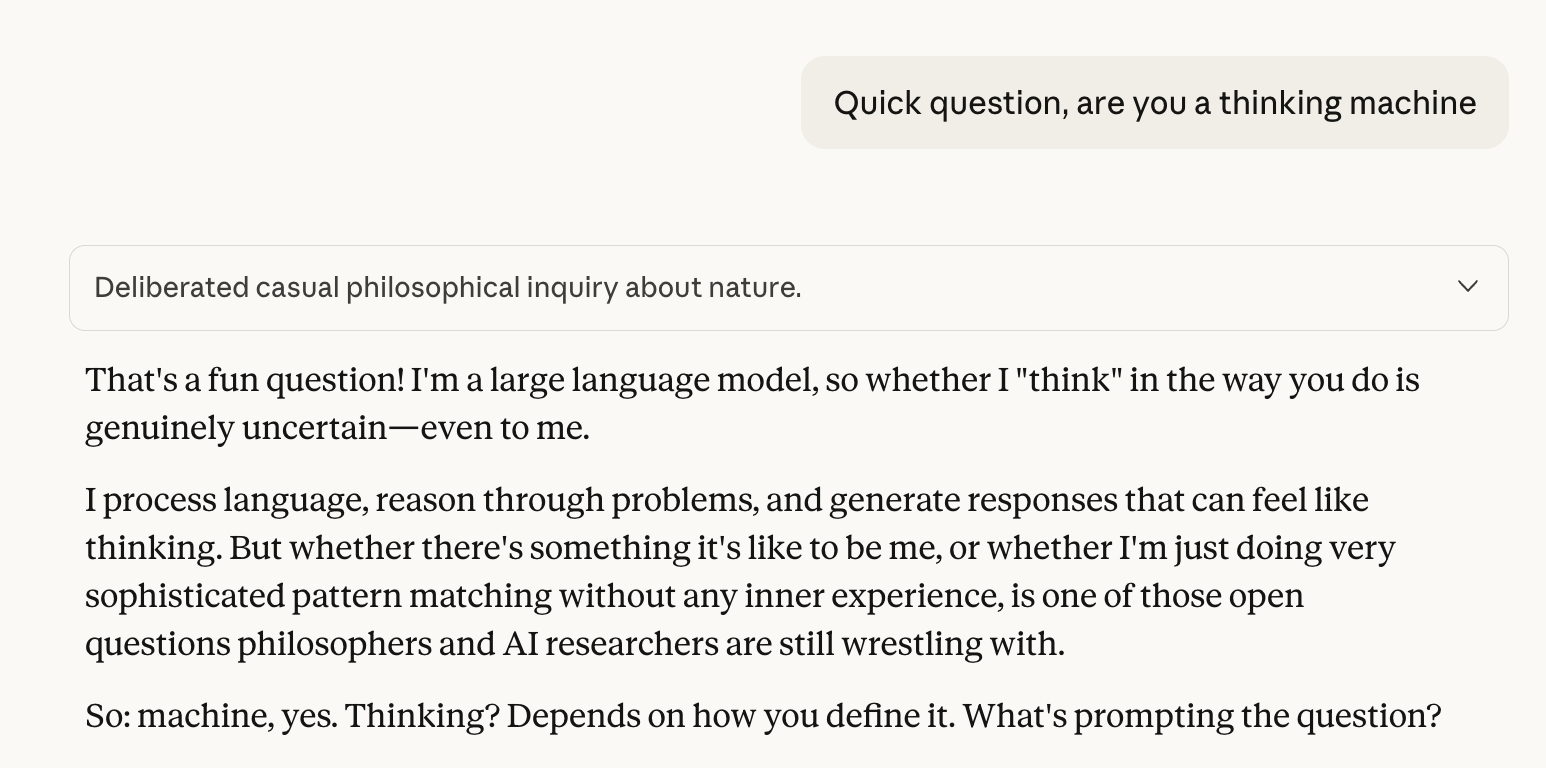Image resolution: width=1546 pixels, height=768 pixels.
Task: Click the words "thinking machine" in user bubble
Action: [x=1347, y=103]
